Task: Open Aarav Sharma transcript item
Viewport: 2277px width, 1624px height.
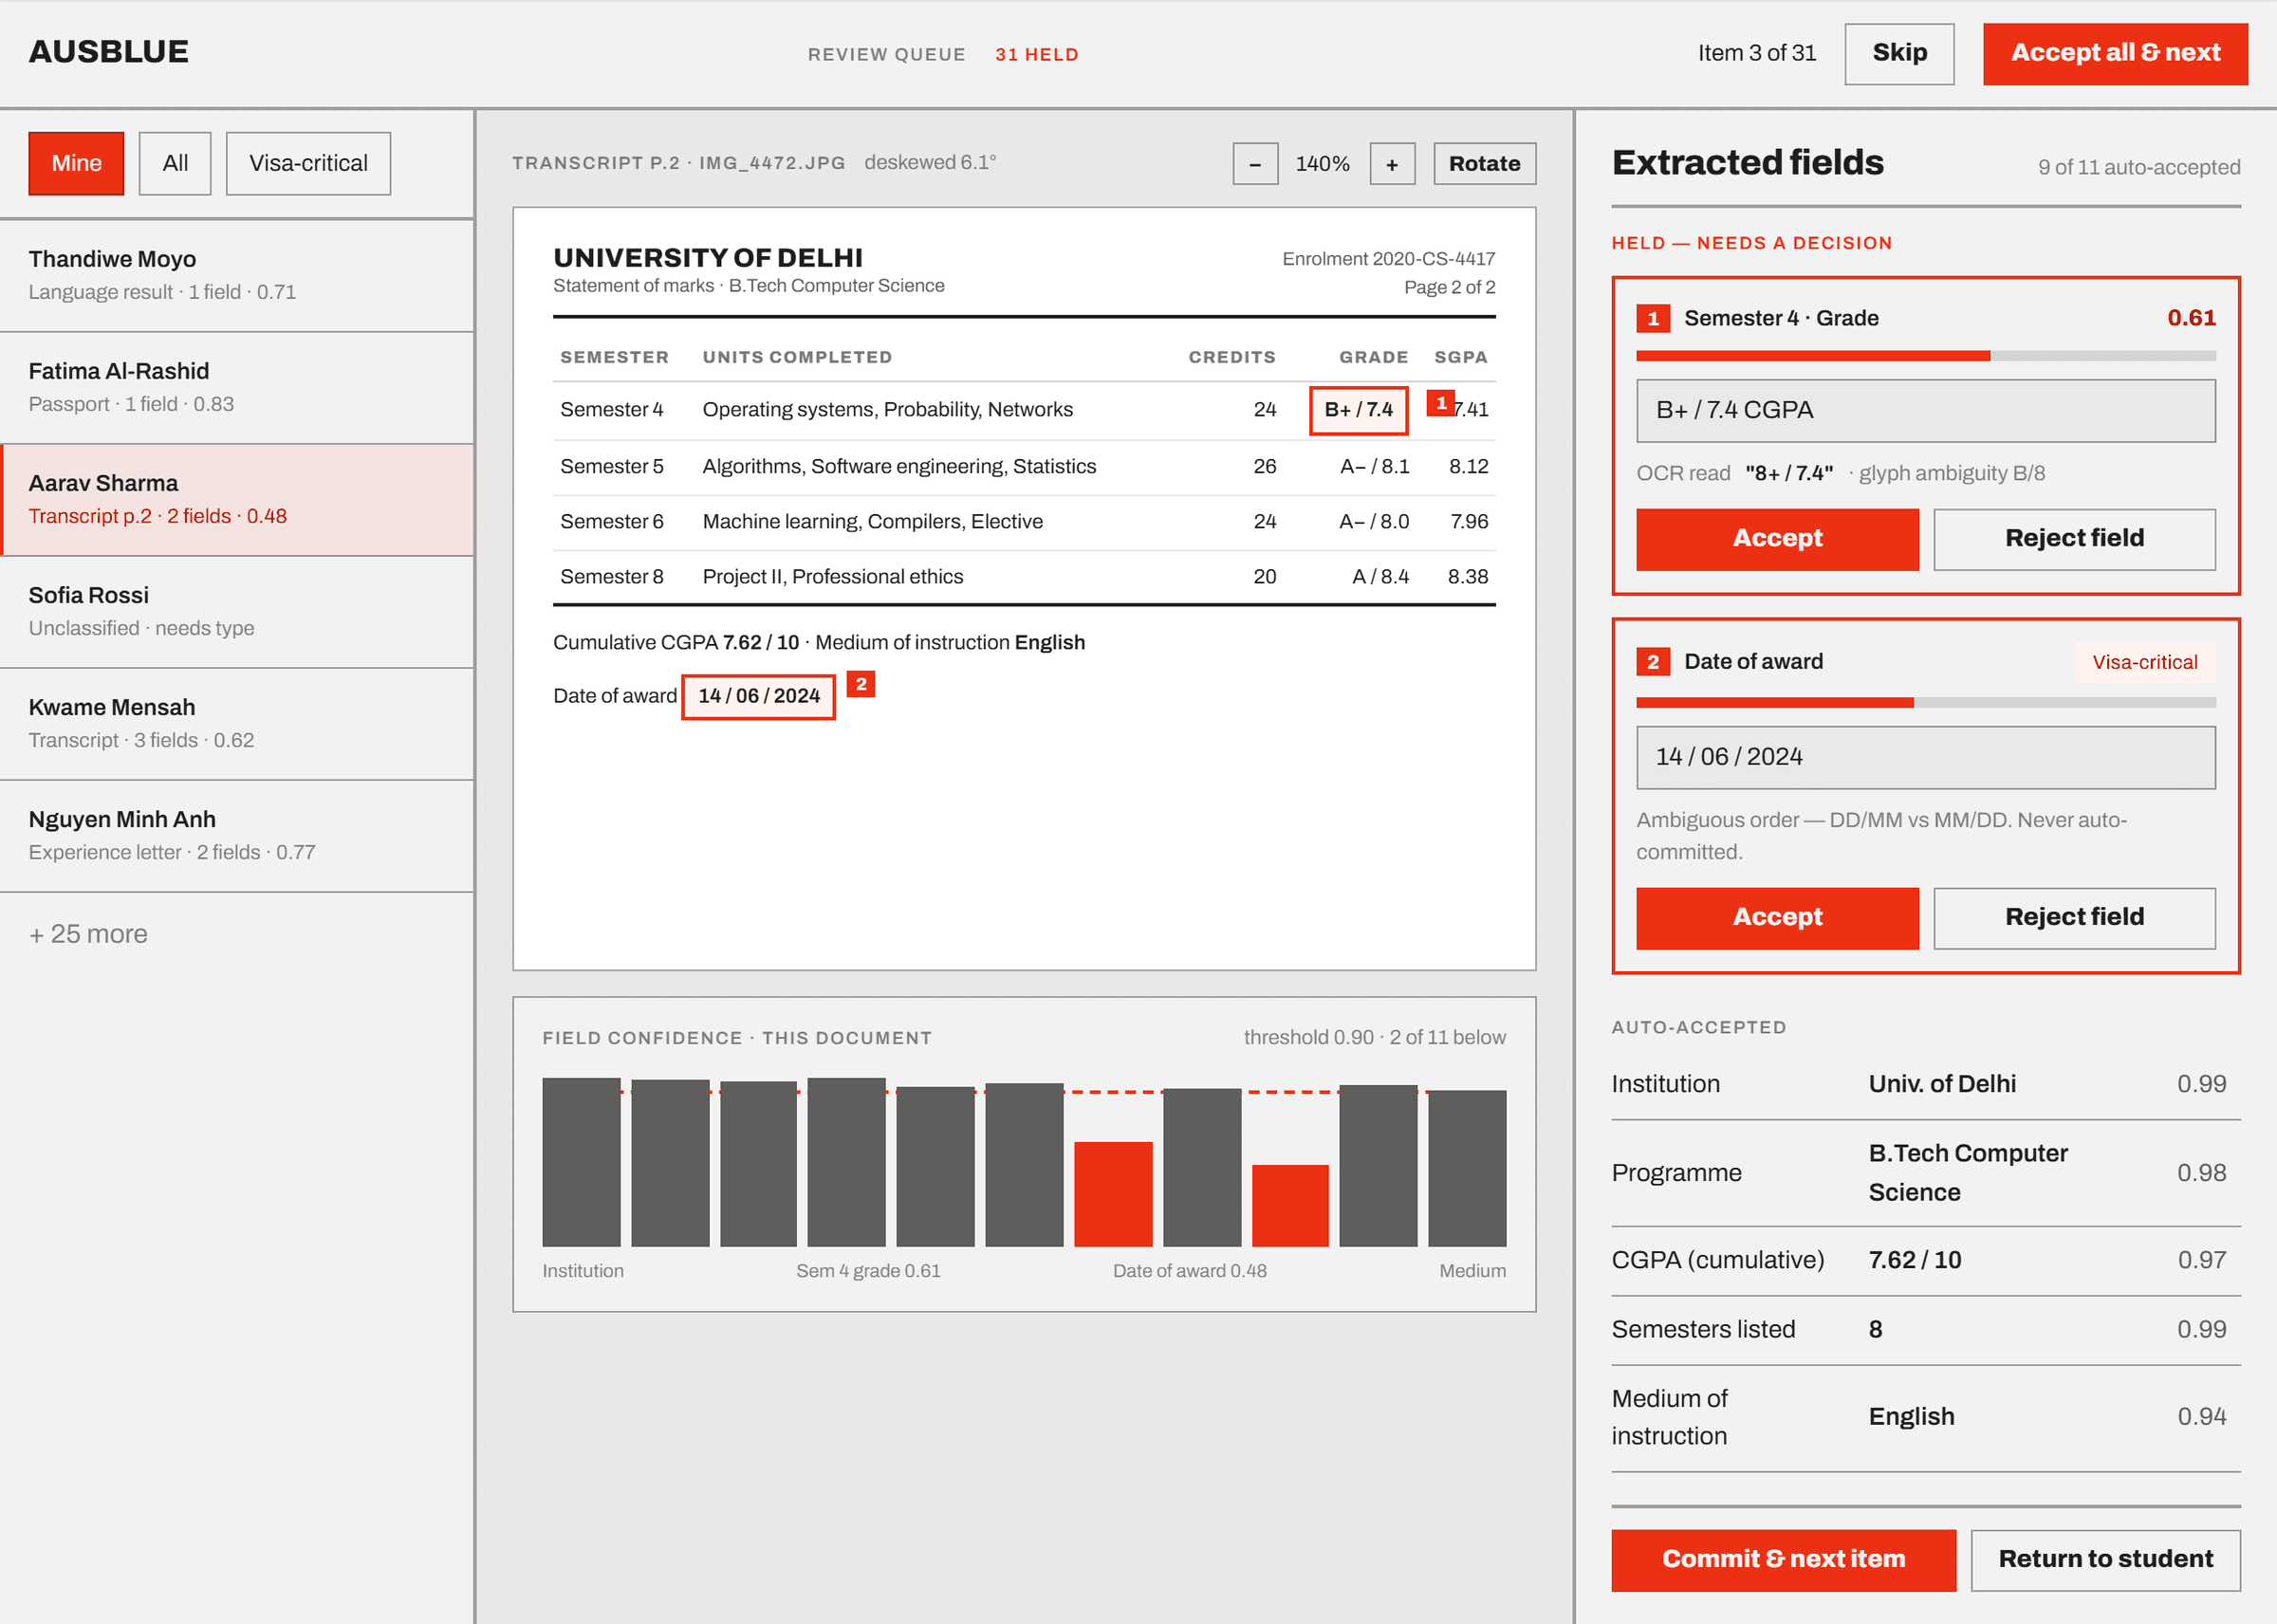Action: [237, 499]
